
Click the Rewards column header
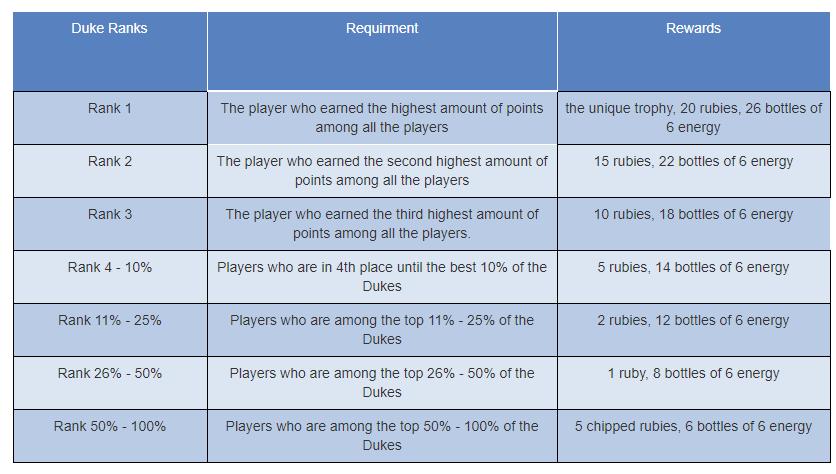point(694,51)
